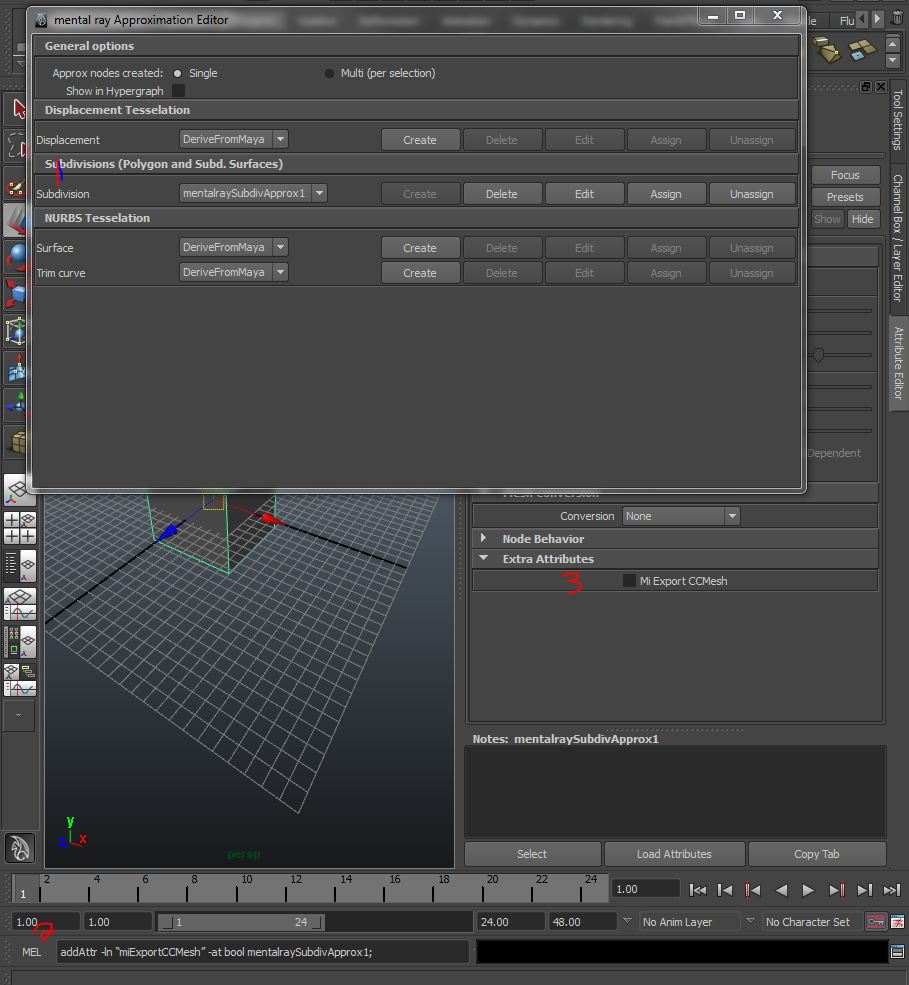Switch to the Attribute Editor side tab
This screenshot has height=985, width=909.
pos(898,362)
